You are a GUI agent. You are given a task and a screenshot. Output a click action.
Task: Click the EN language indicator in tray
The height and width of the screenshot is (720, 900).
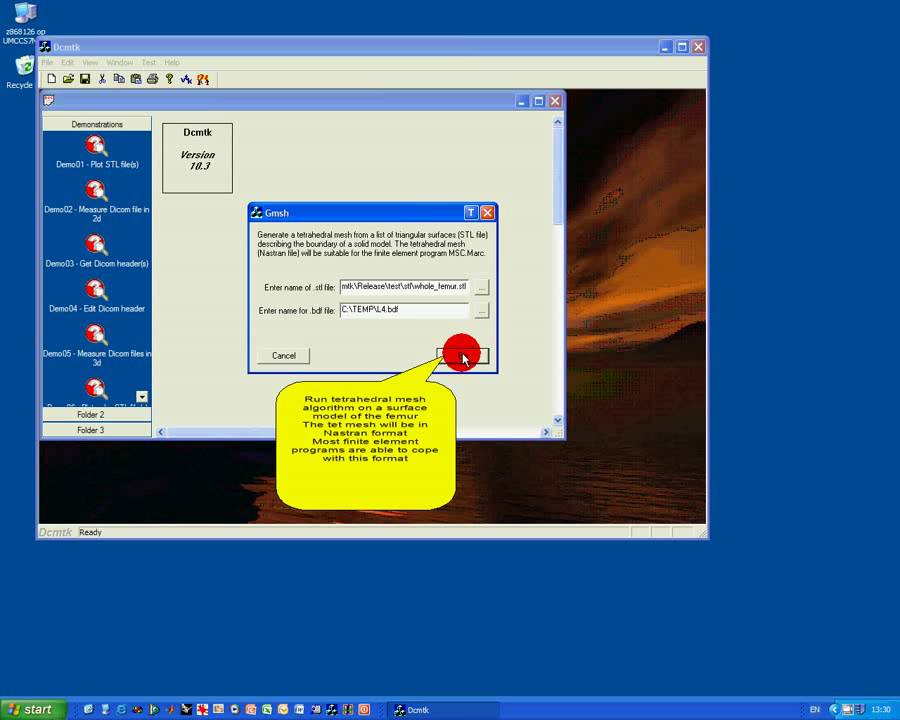point(814,710)
